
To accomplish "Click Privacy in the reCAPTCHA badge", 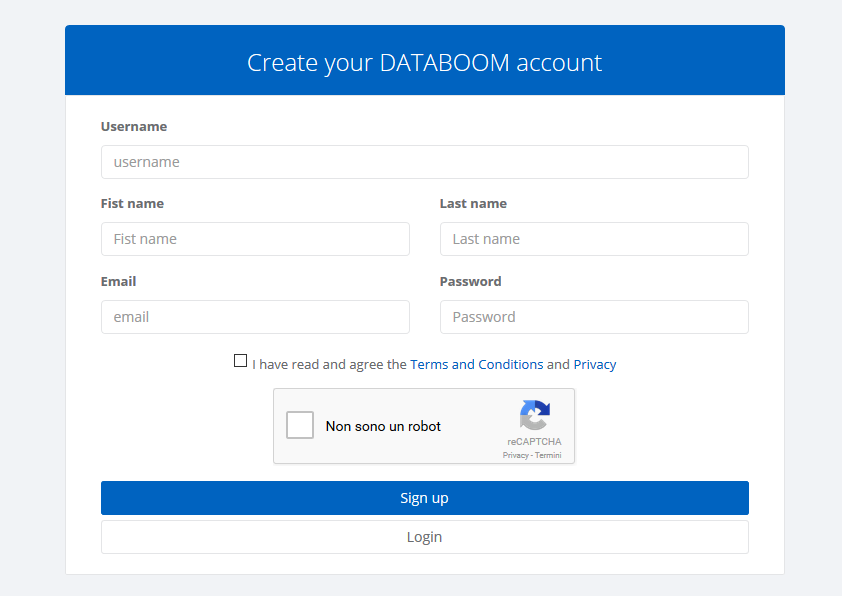I will [516, 455].
